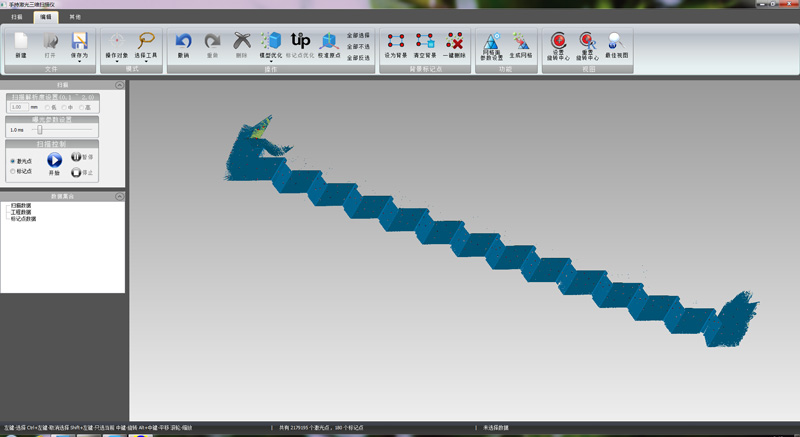This screenshot has width=800, height=437.
Task: Click the exposure parameter slider handle
Action: click(x=39, y=129)
